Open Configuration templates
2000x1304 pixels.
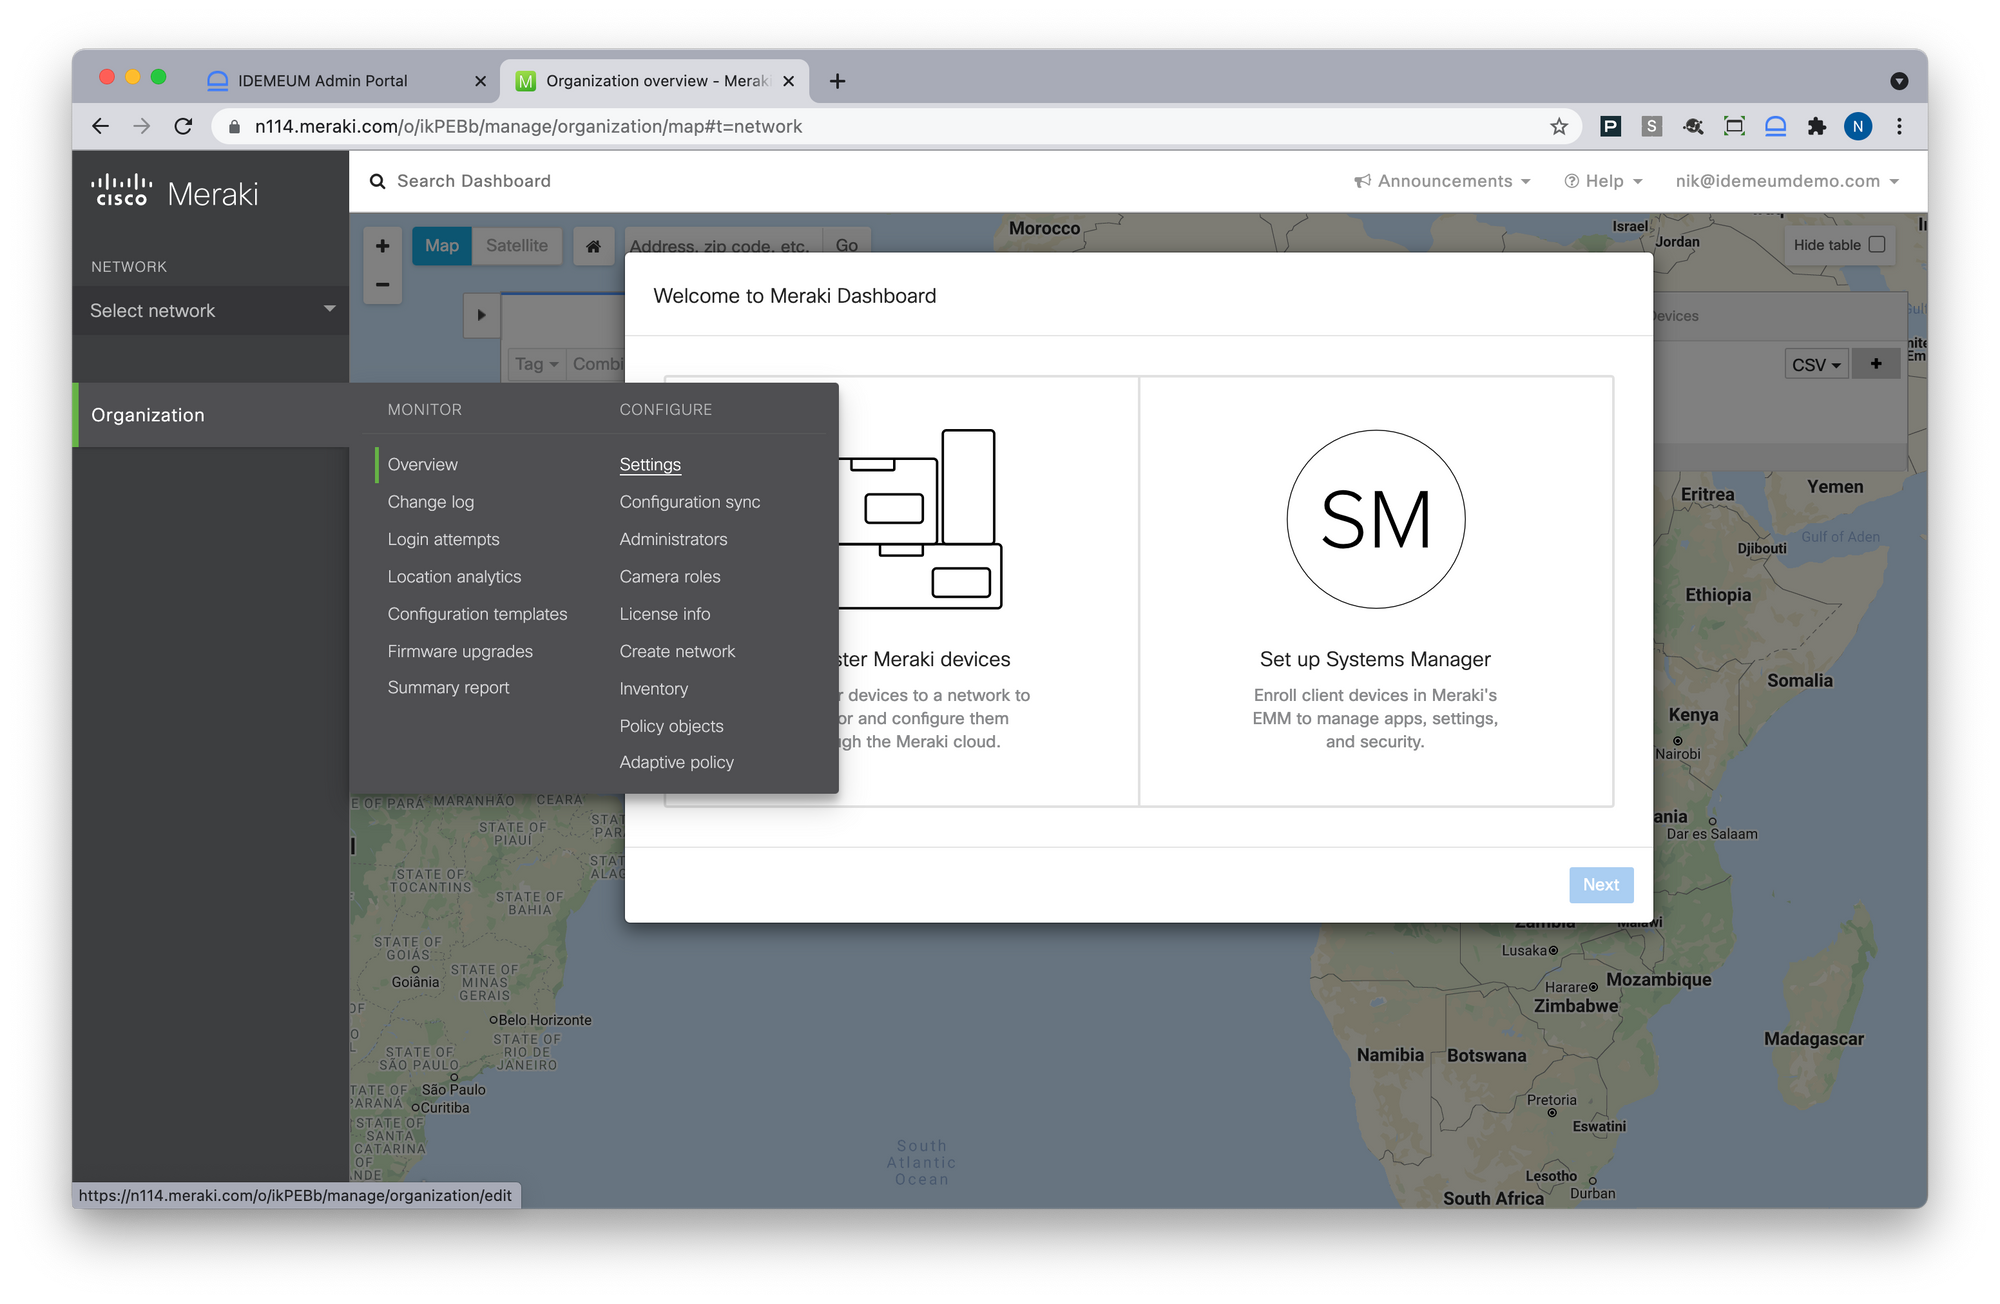tap(477, 614)
